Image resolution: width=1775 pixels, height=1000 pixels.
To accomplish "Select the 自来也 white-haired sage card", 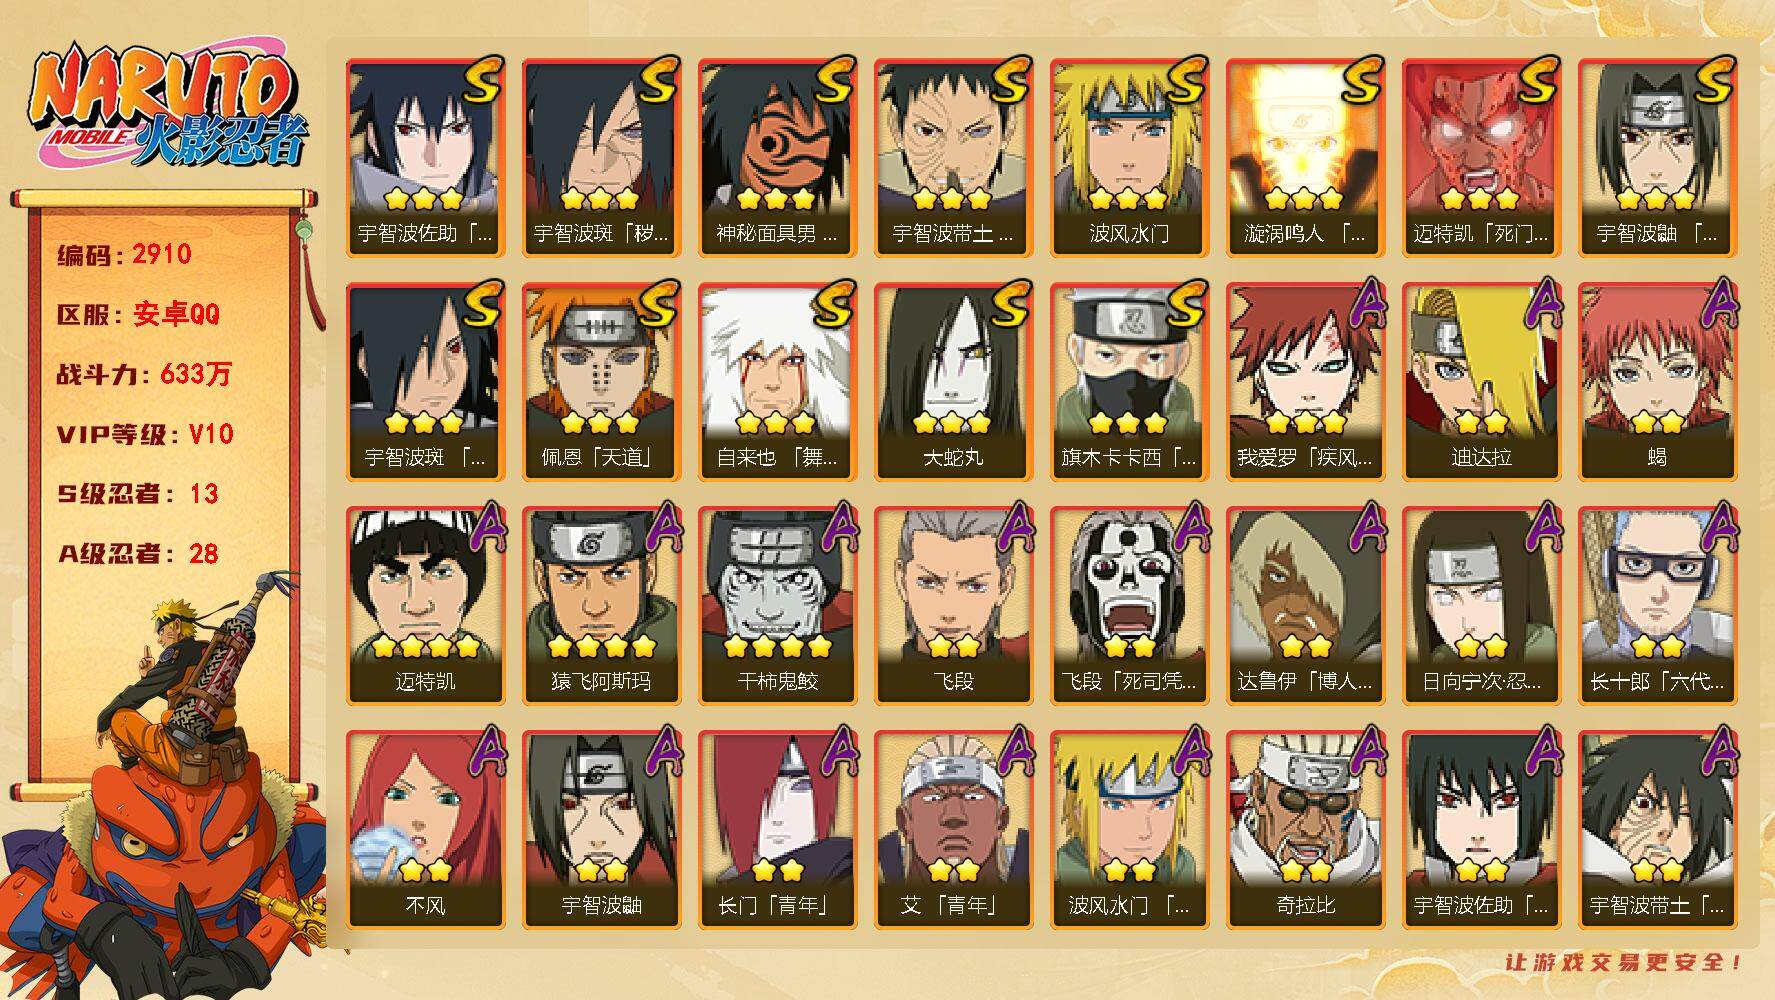I will (777, 382).
